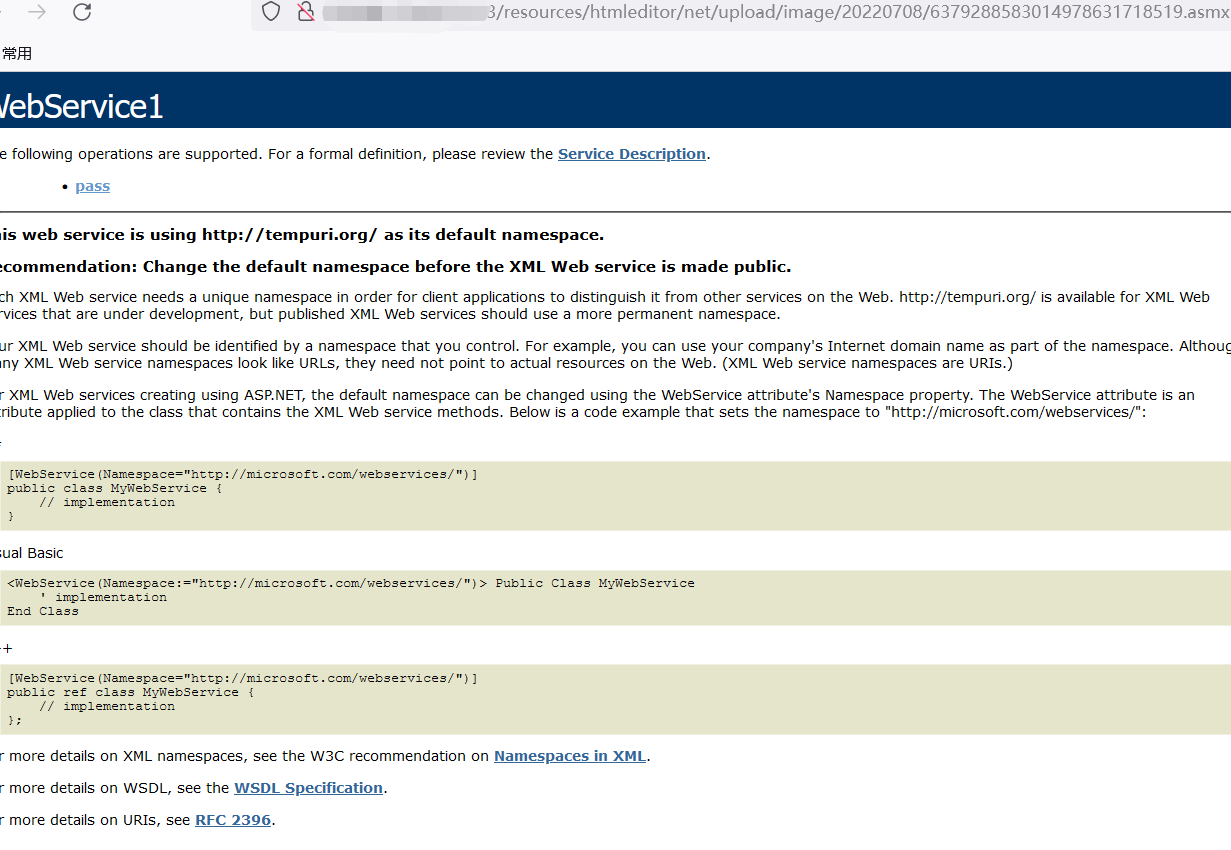Click the 'End Class' code line
This screenshot has width=1231, height=850.
[42, 611]
